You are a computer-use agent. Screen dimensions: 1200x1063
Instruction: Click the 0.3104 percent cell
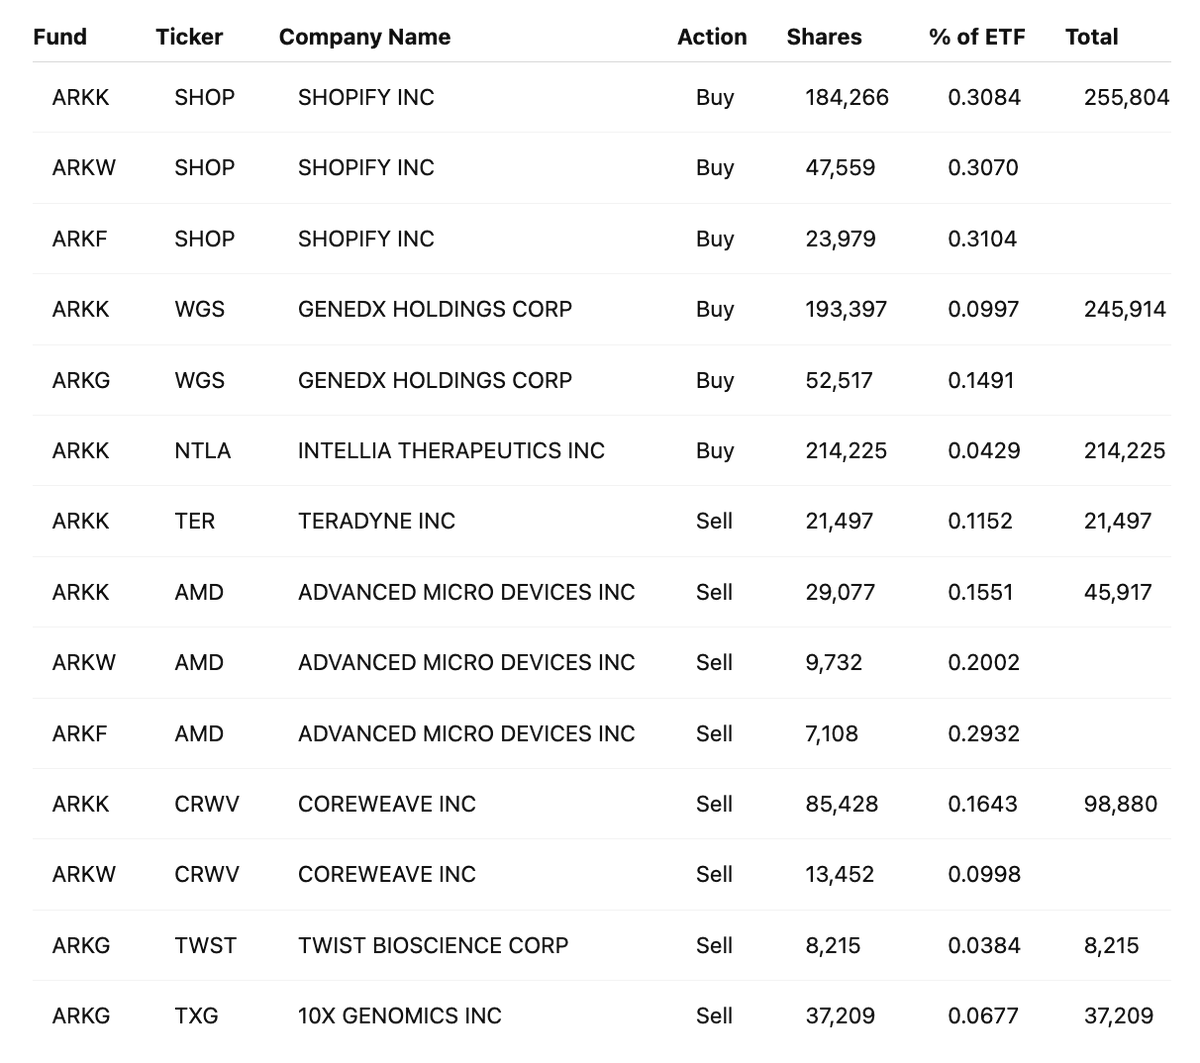(x=982, y=238)
